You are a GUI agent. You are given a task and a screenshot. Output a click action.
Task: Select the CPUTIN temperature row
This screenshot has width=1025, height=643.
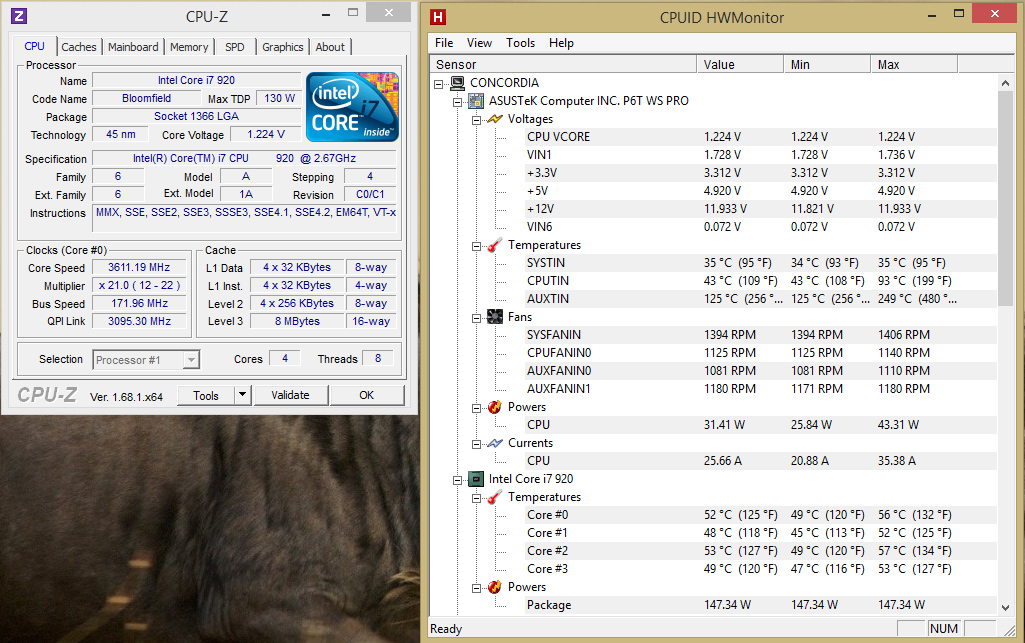pyautogui.click(x=761, y=281)
